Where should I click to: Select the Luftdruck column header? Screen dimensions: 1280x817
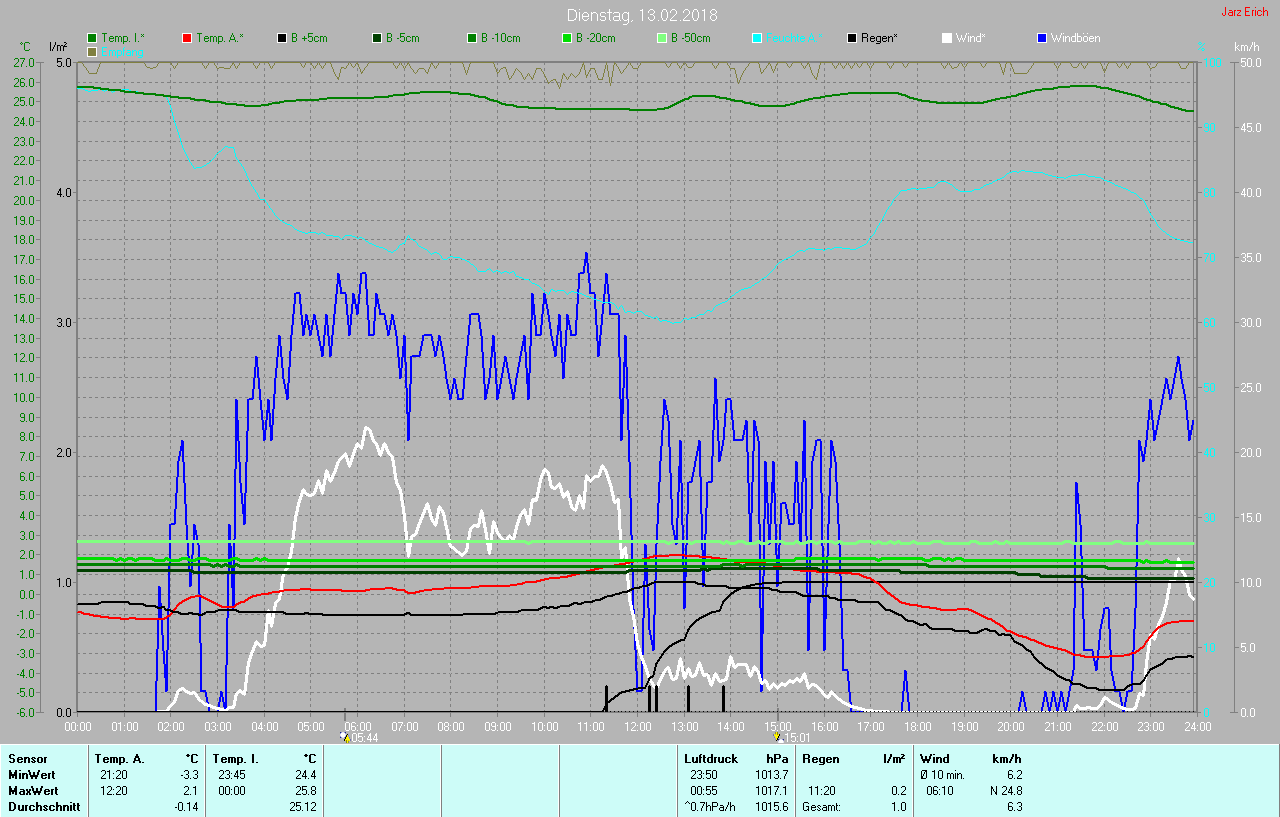pos(711,759)
